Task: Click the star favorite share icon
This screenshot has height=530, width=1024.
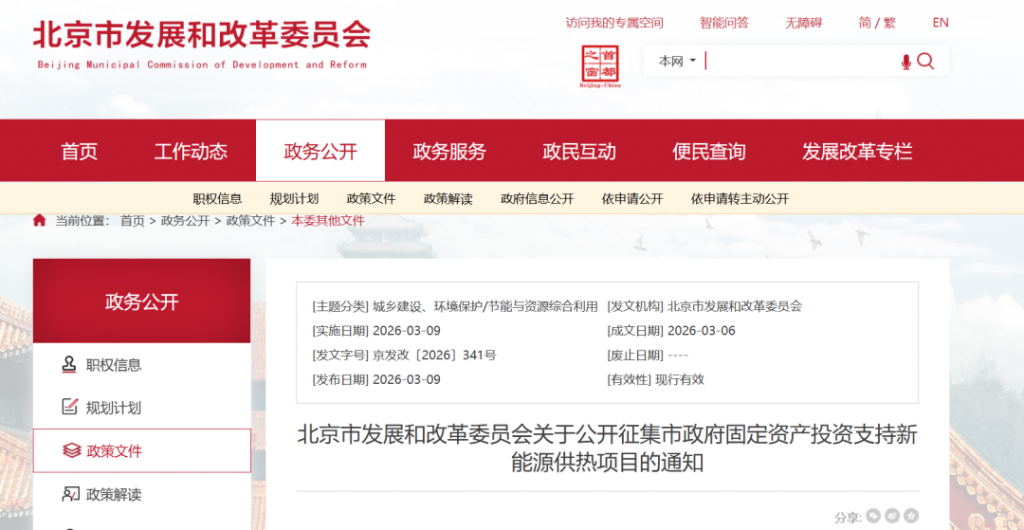Action: (911, 516)
